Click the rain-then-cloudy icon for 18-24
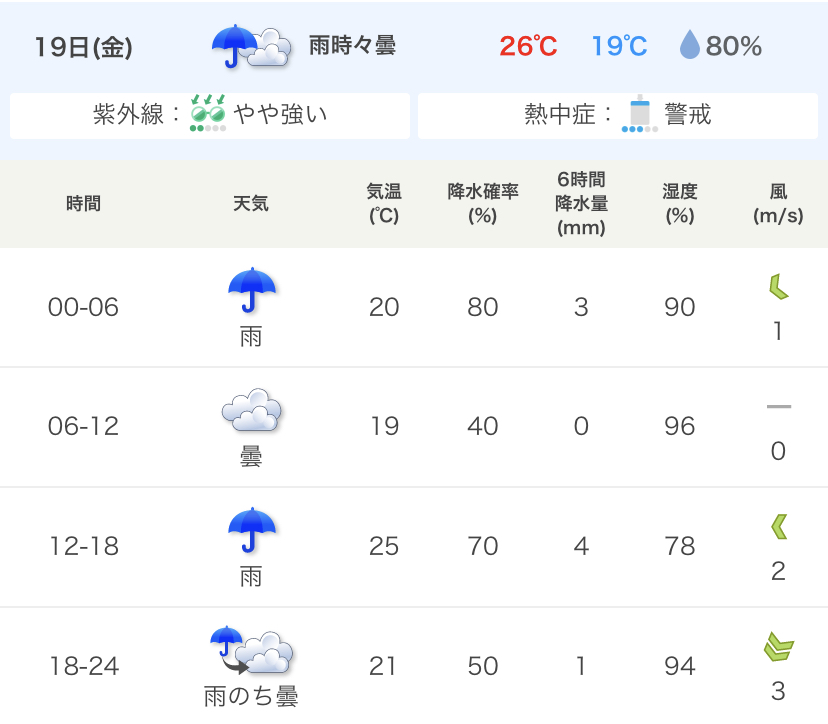This screenshot has height=724, width=828. [x=251, y=651]
